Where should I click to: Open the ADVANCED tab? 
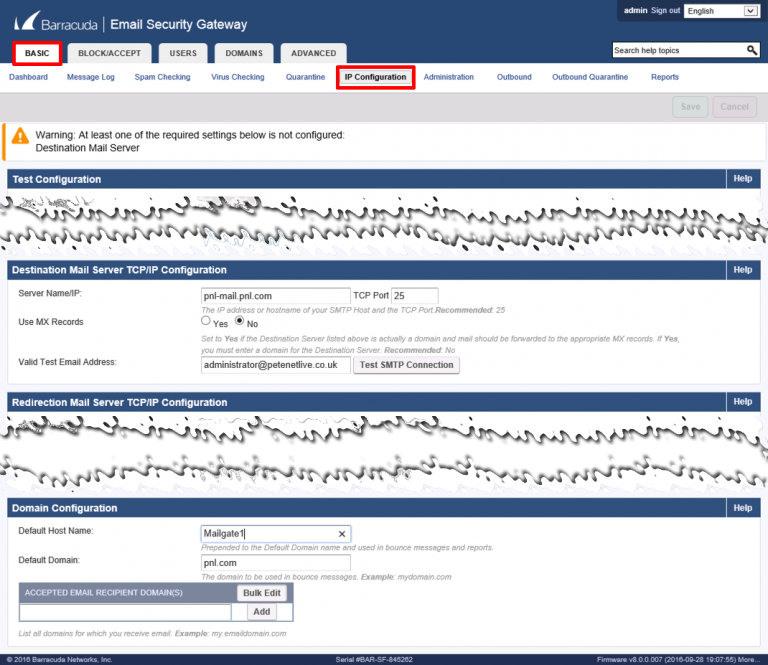(313, 53)
